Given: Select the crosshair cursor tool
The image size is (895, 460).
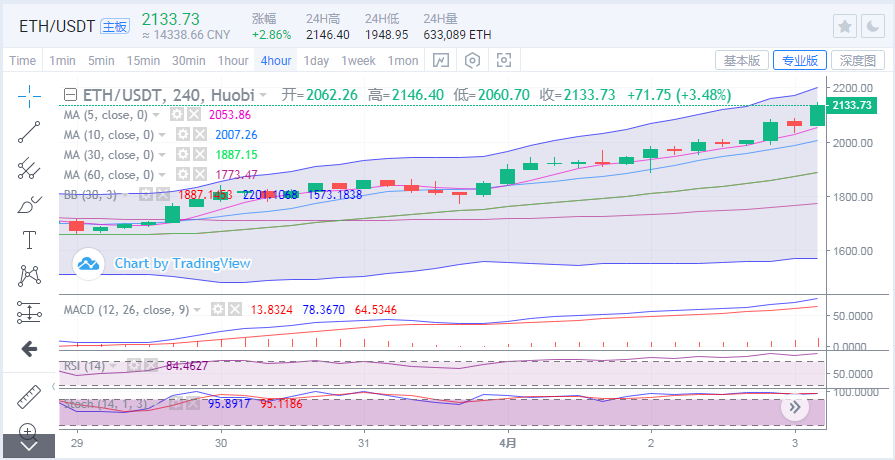Looking at the screenshot, I should pos(29,96).
